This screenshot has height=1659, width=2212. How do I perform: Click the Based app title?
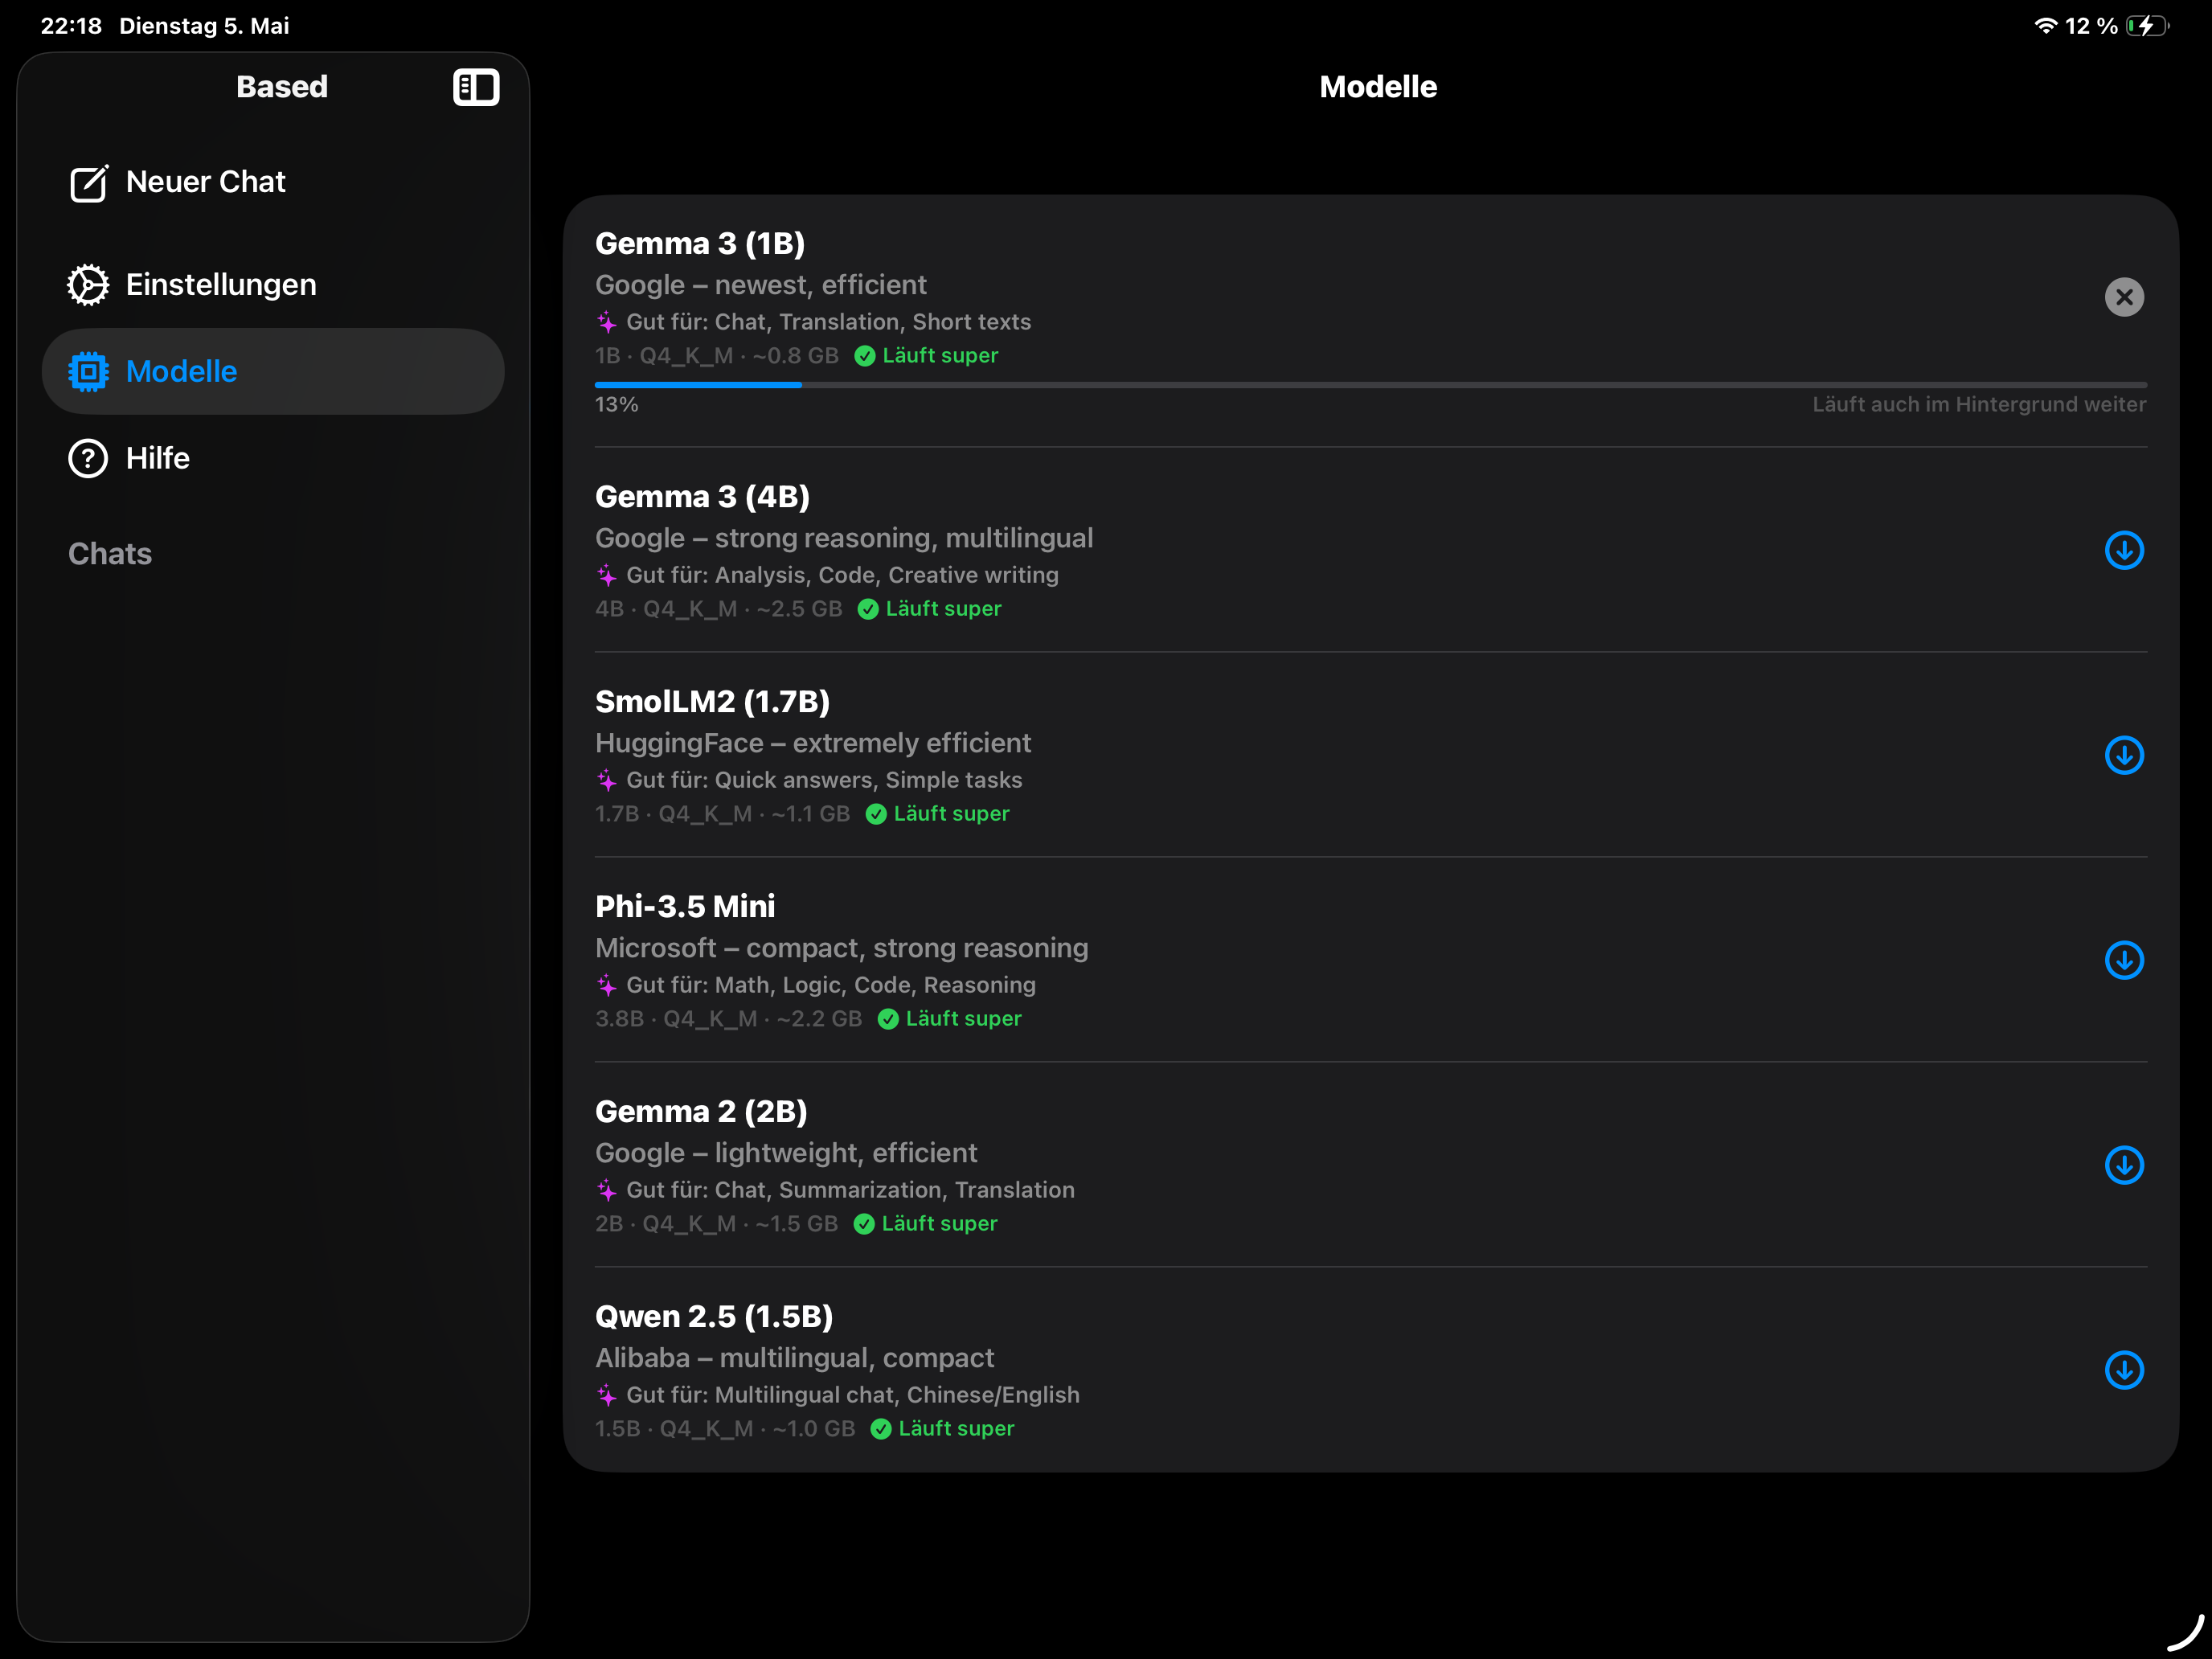tap(282, 87)
